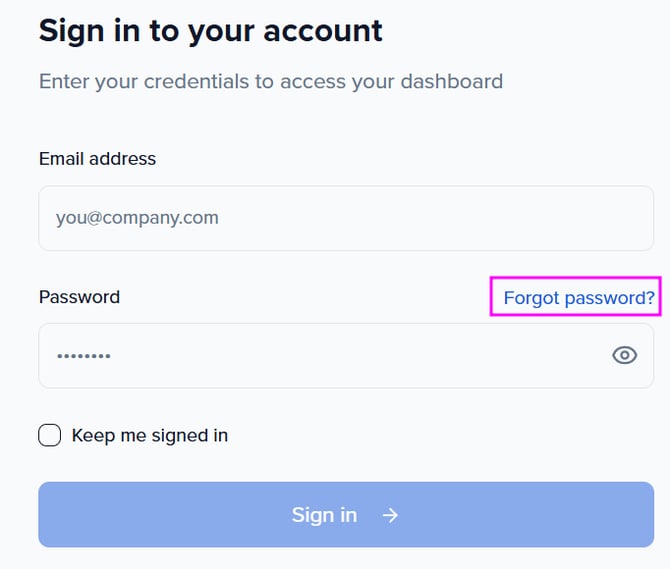Show password using the eye icon
Image resolution: width=670 pixels, height=569 pixels.
tap(624, 355)
